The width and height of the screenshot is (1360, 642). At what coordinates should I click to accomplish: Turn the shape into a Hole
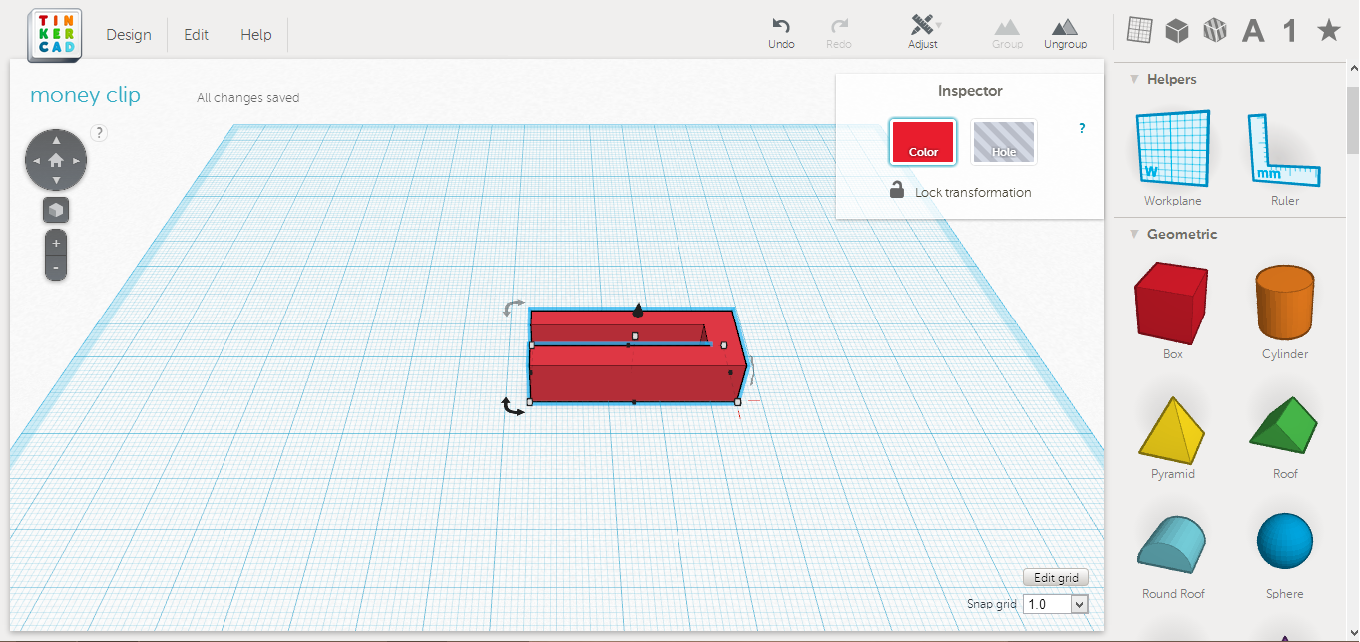pyautogui.click(x=1004, y=141)
